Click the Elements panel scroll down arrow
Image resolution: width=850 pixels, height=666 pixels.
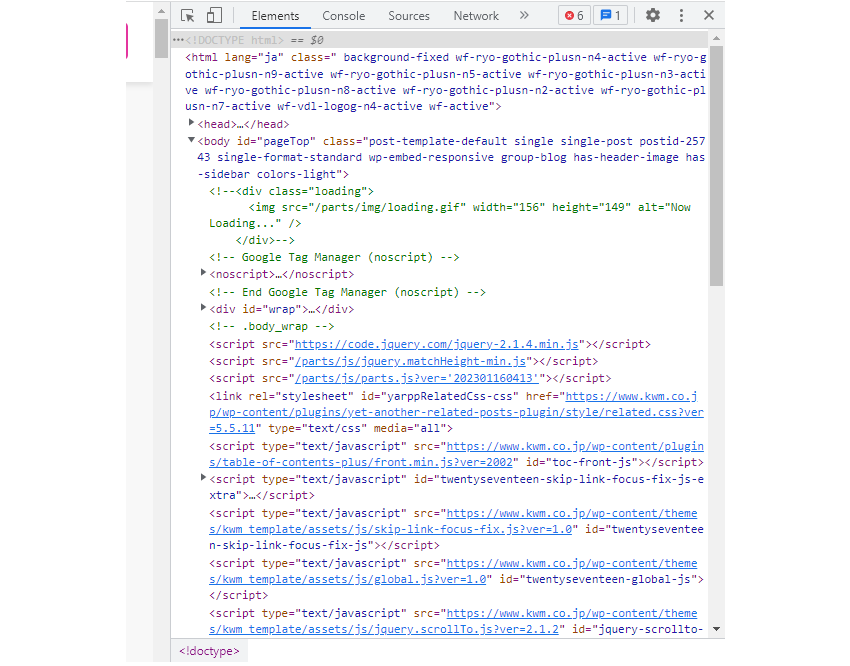[x=717, y=630]
